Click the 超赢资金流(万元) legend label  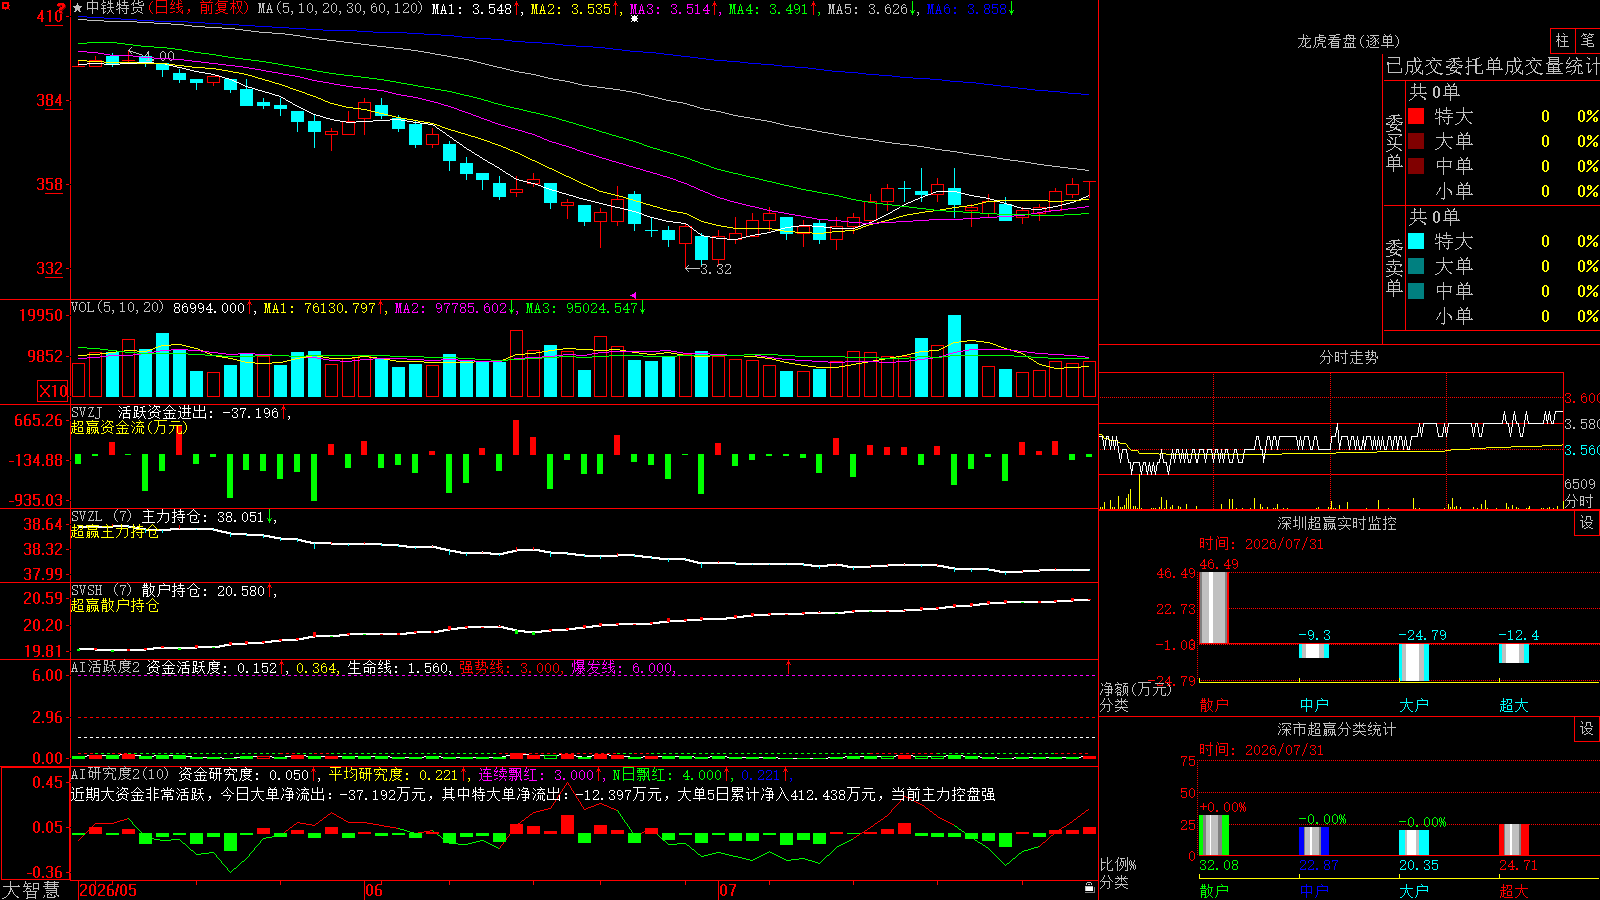(x=129, y=428)
